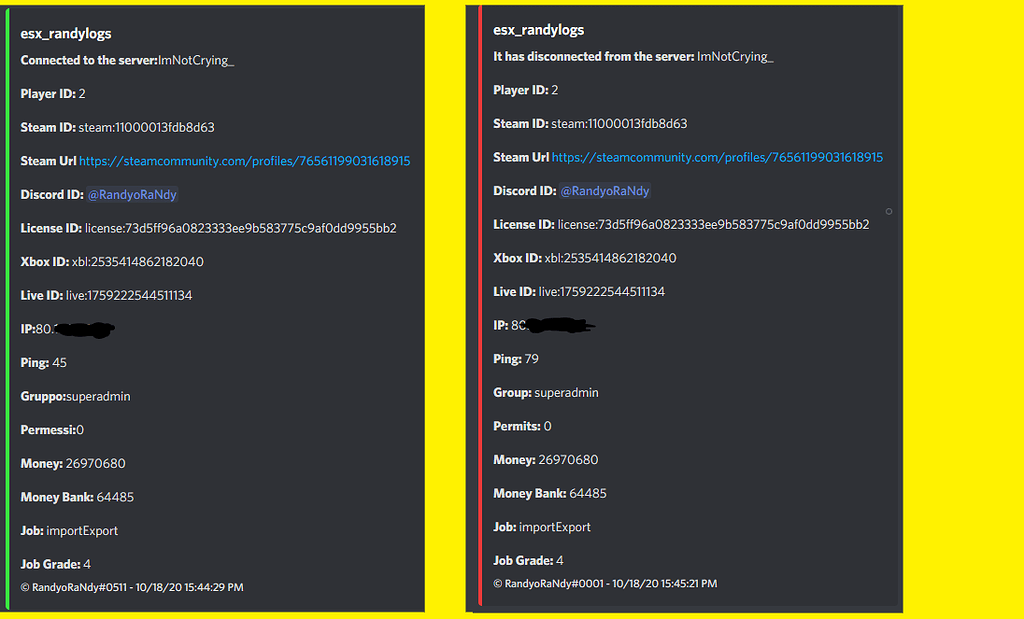Click the Permits field in disconnected embed
Viewport: 1024px width, 619px height.
point(524,426)
